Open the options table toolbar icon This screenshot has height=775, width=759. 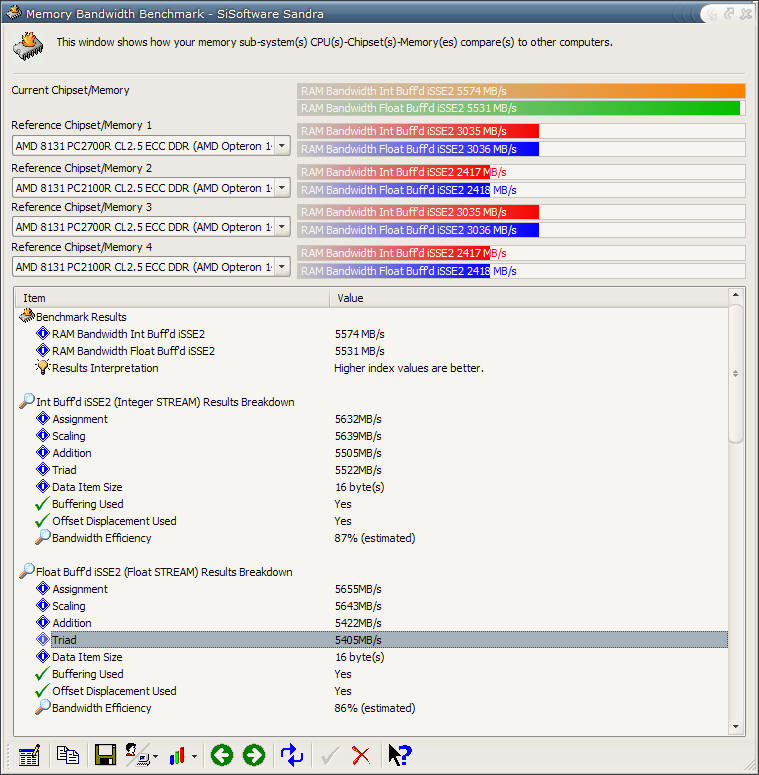pos(29,756)
